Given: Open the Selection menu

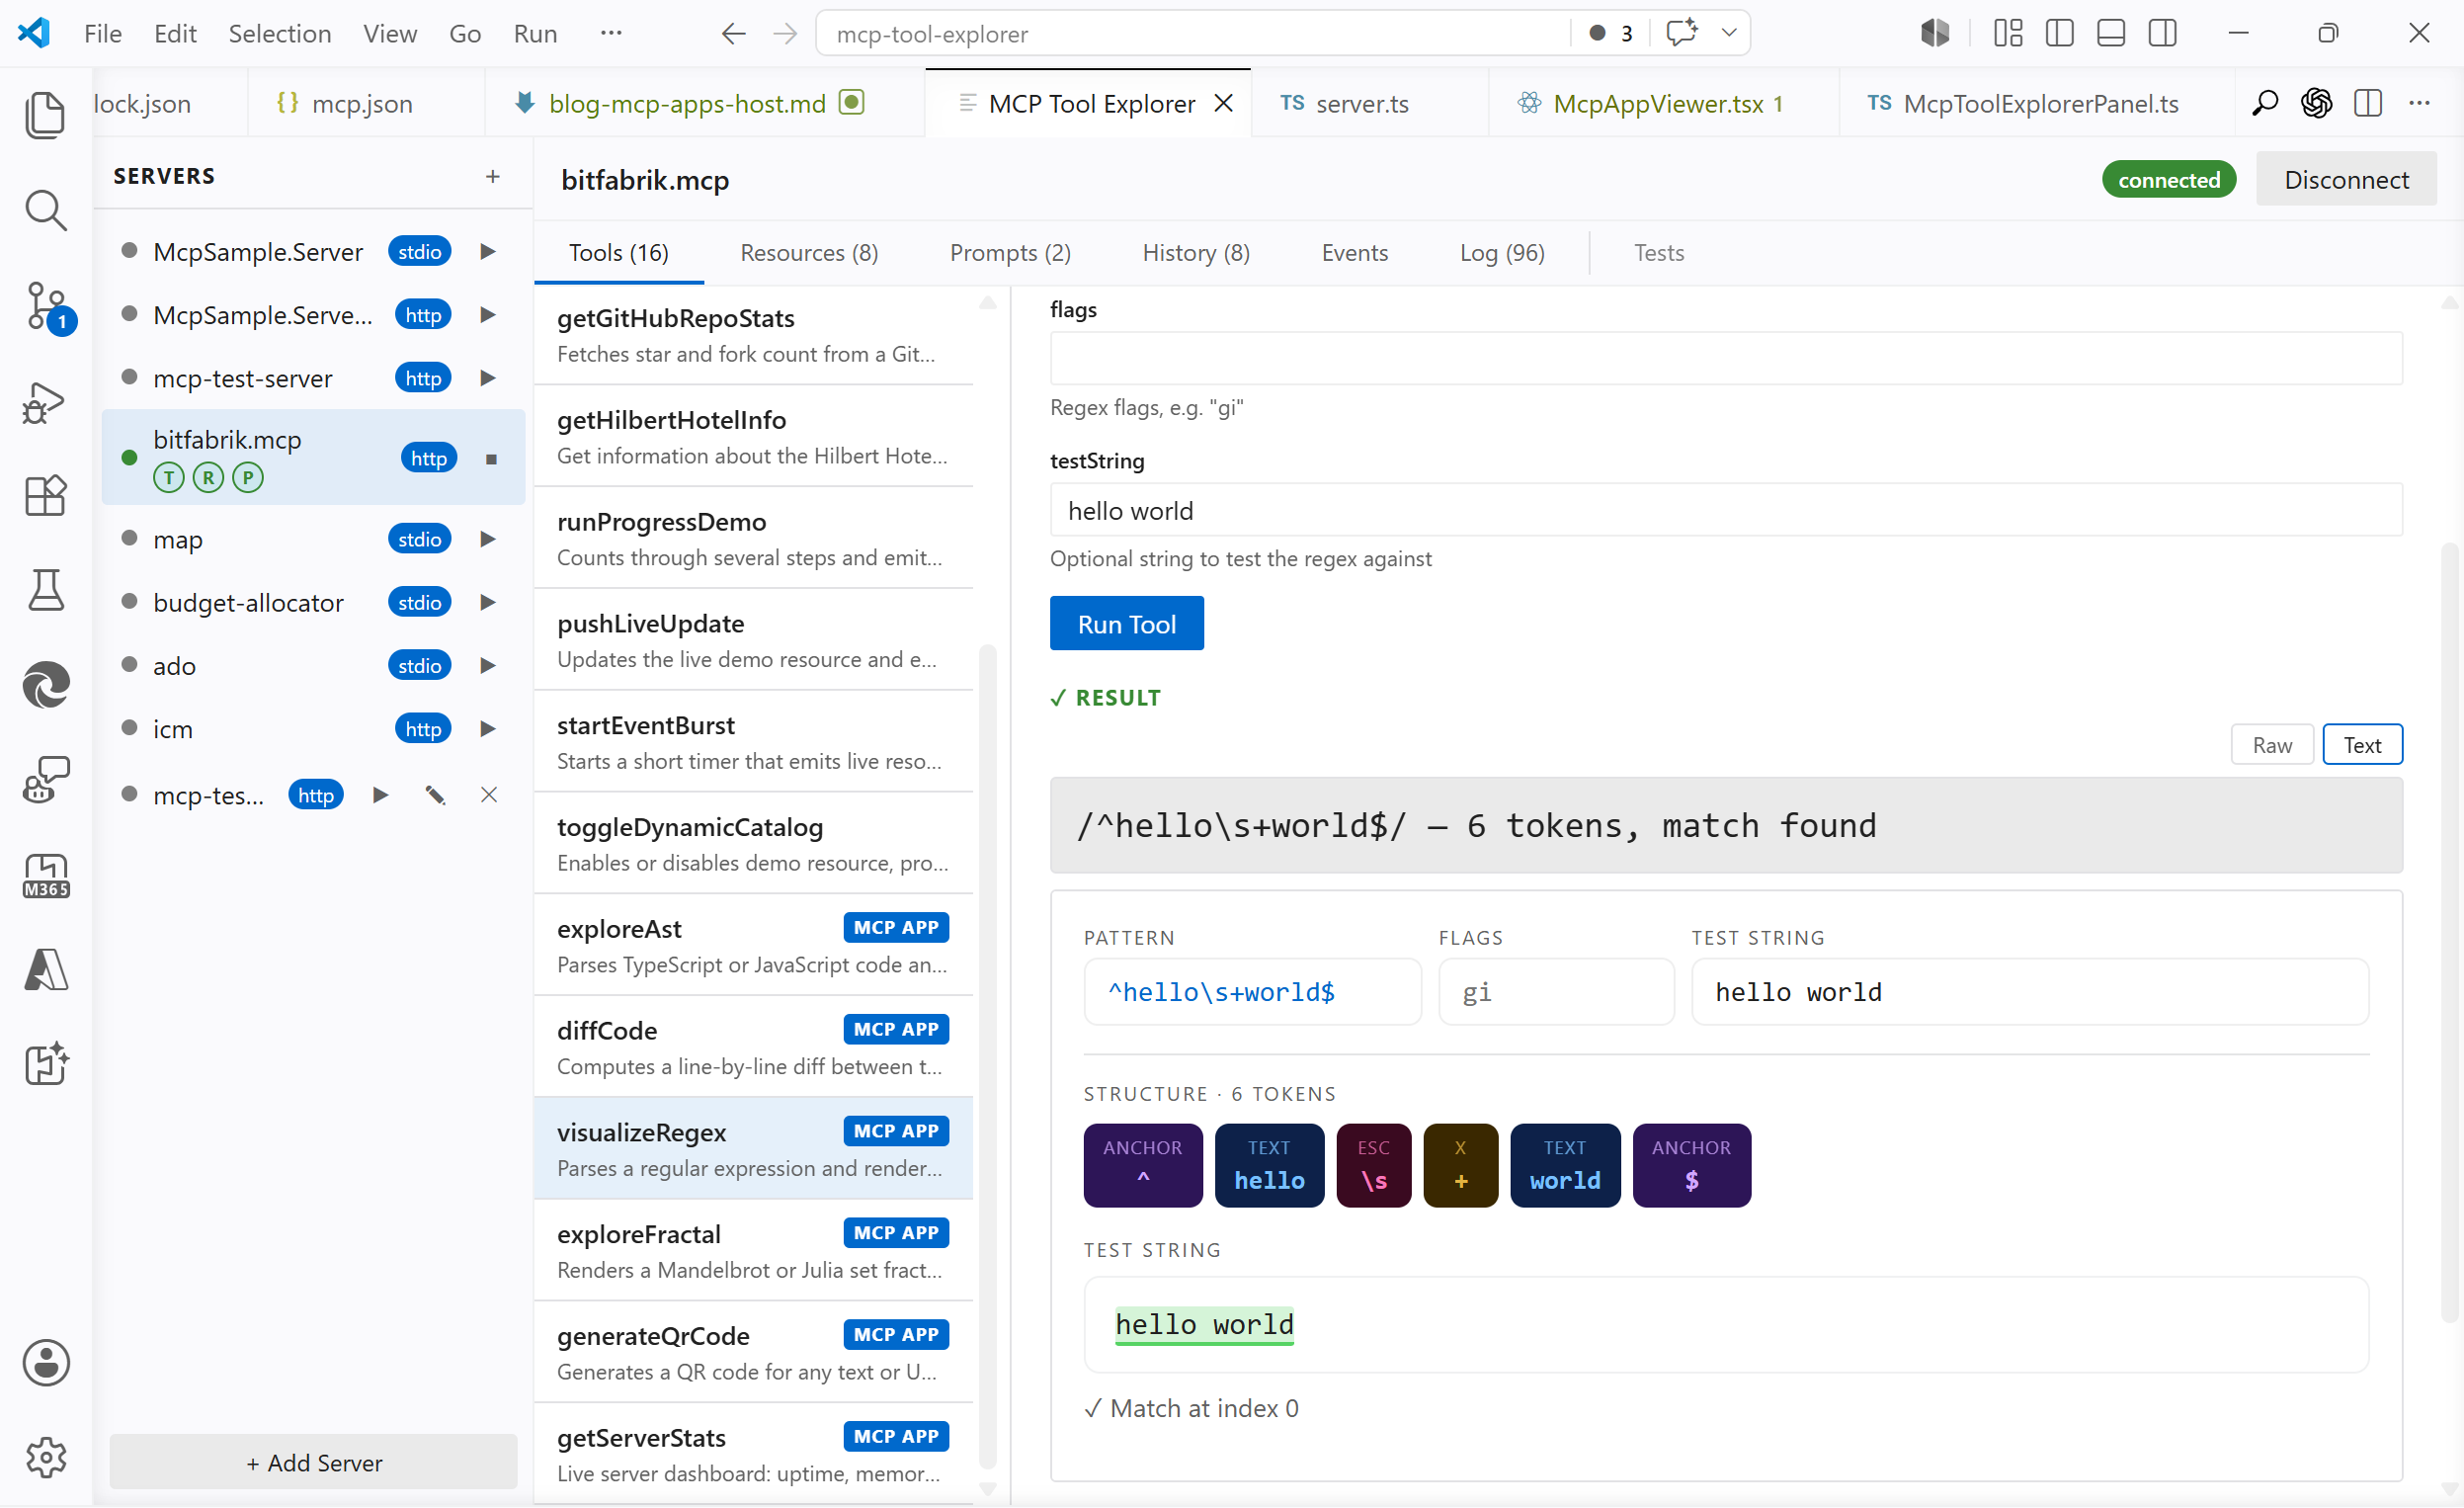Looking at the screenshot, I should [x=280, y=33].
